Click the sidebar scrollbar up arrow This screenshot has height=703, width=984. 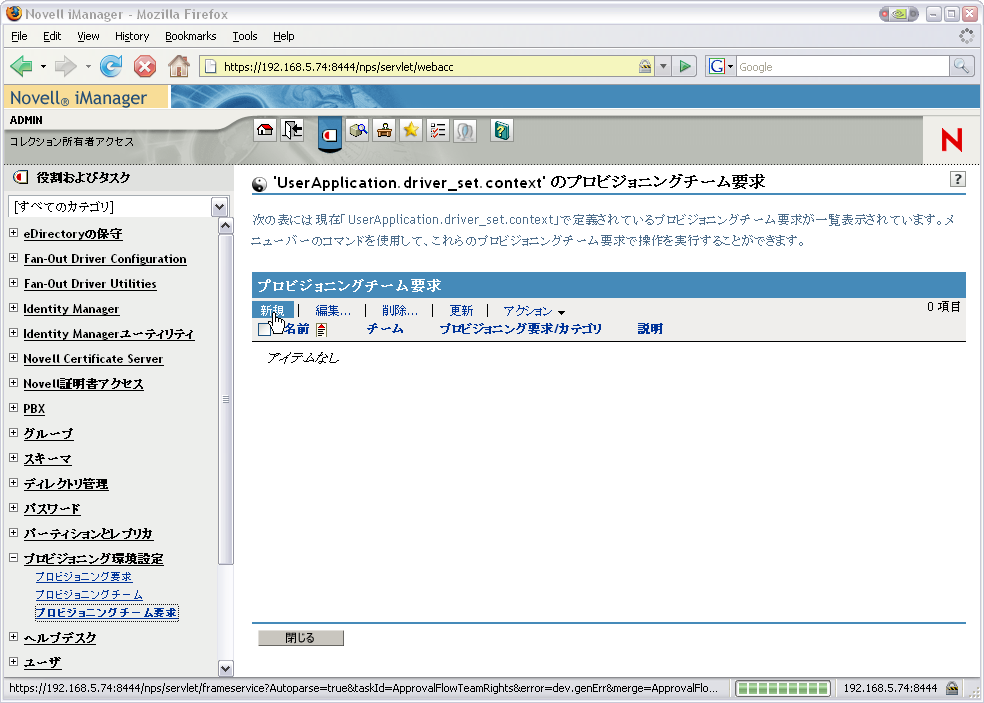pos(225,226)
